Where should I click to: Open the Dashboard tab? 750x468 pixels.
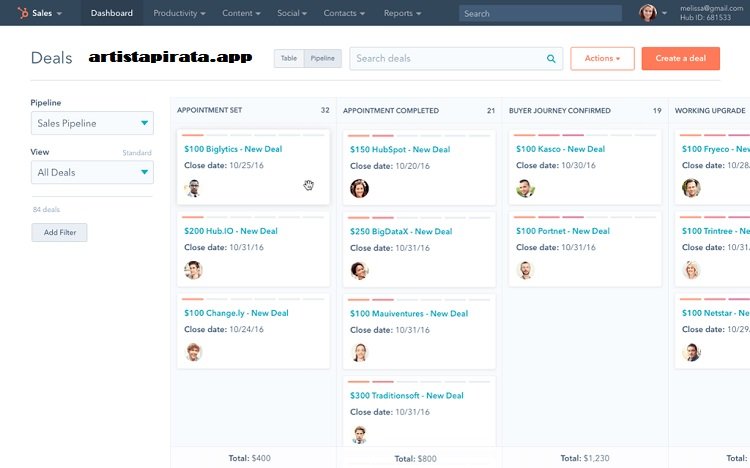click(x=112, y=13)
